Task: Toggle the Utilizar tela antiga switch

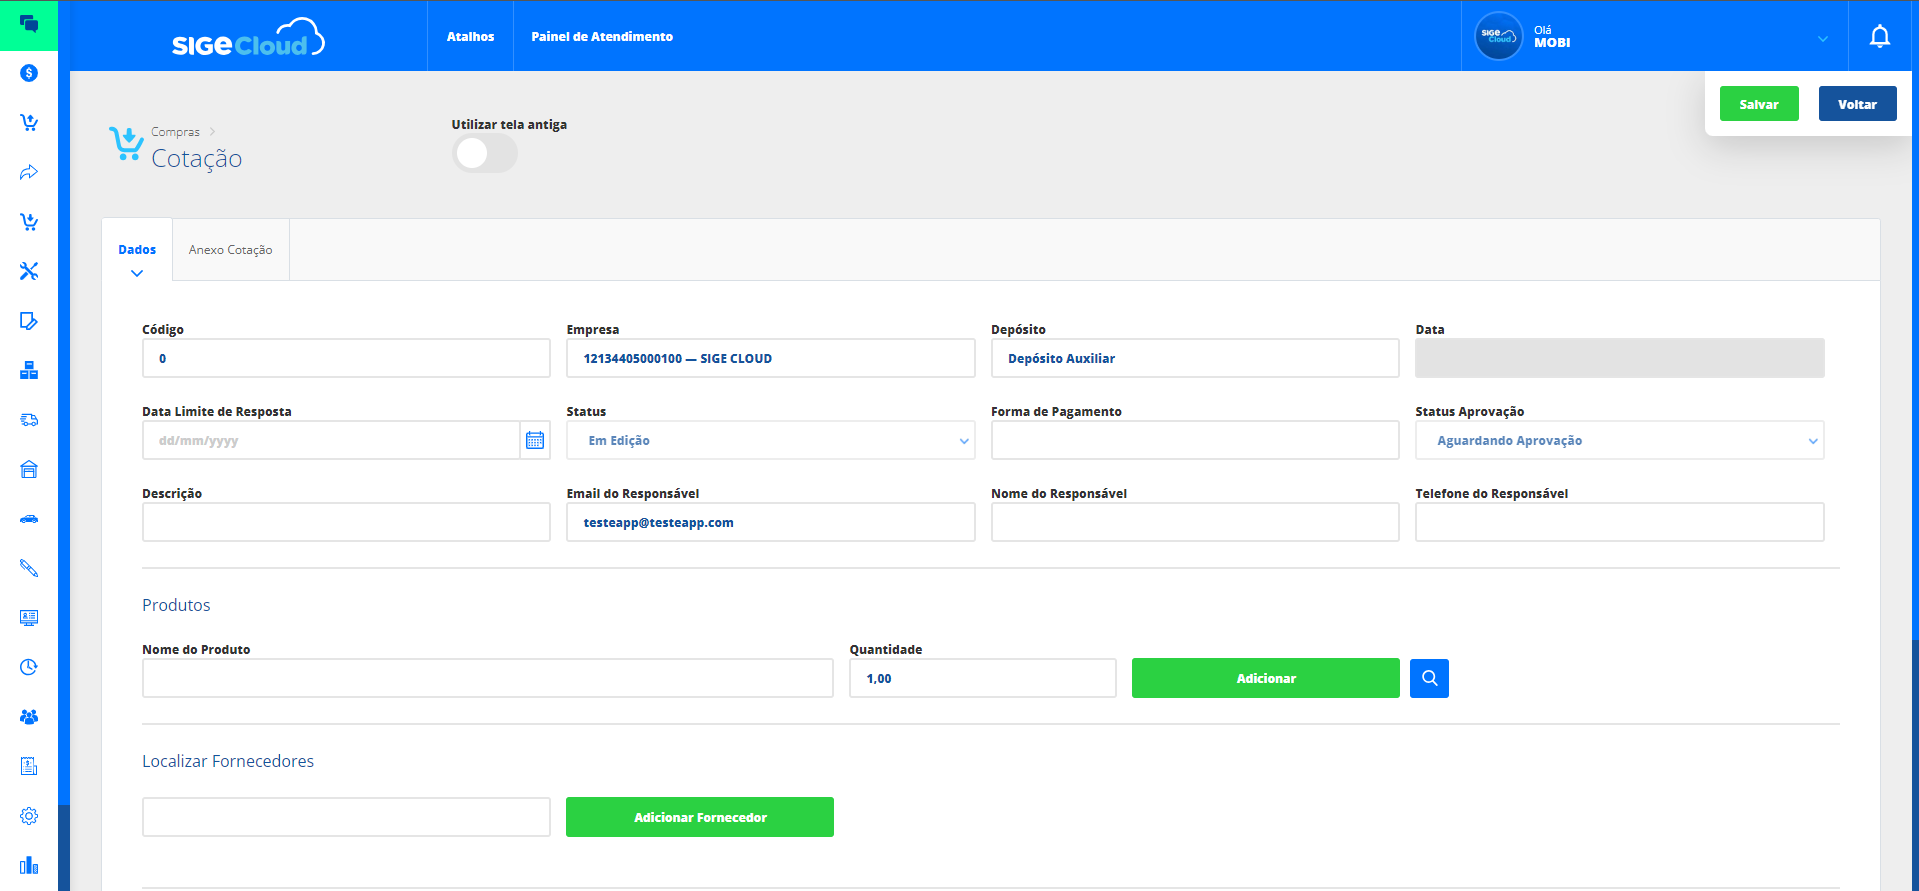Action: [x=485, y=153]
